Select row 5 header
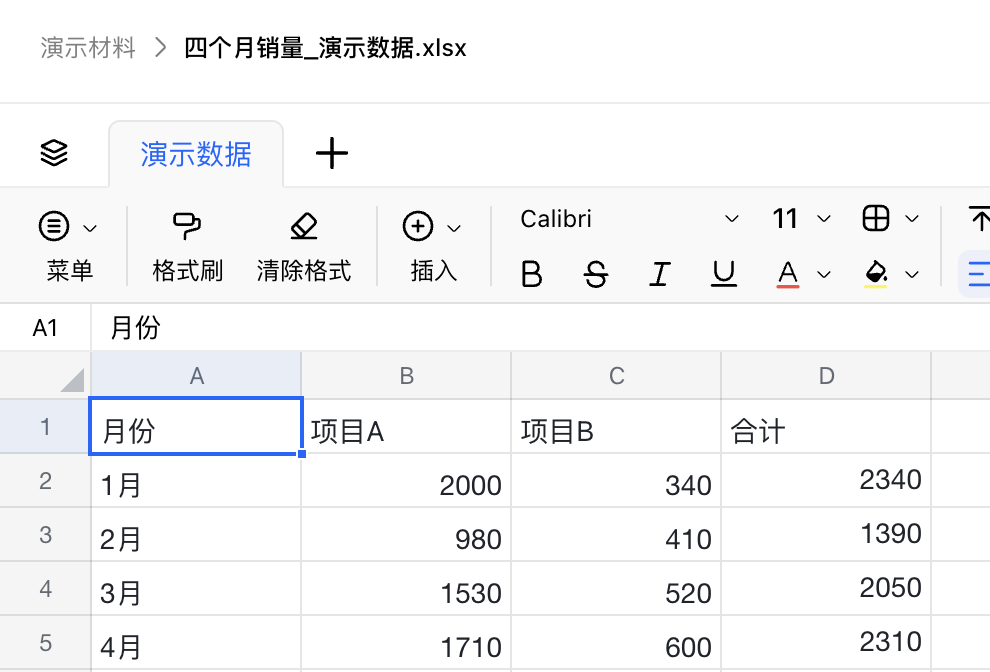The height and width of the screenshot is (672, 990). pyautogui.click(x=45, y=643)
